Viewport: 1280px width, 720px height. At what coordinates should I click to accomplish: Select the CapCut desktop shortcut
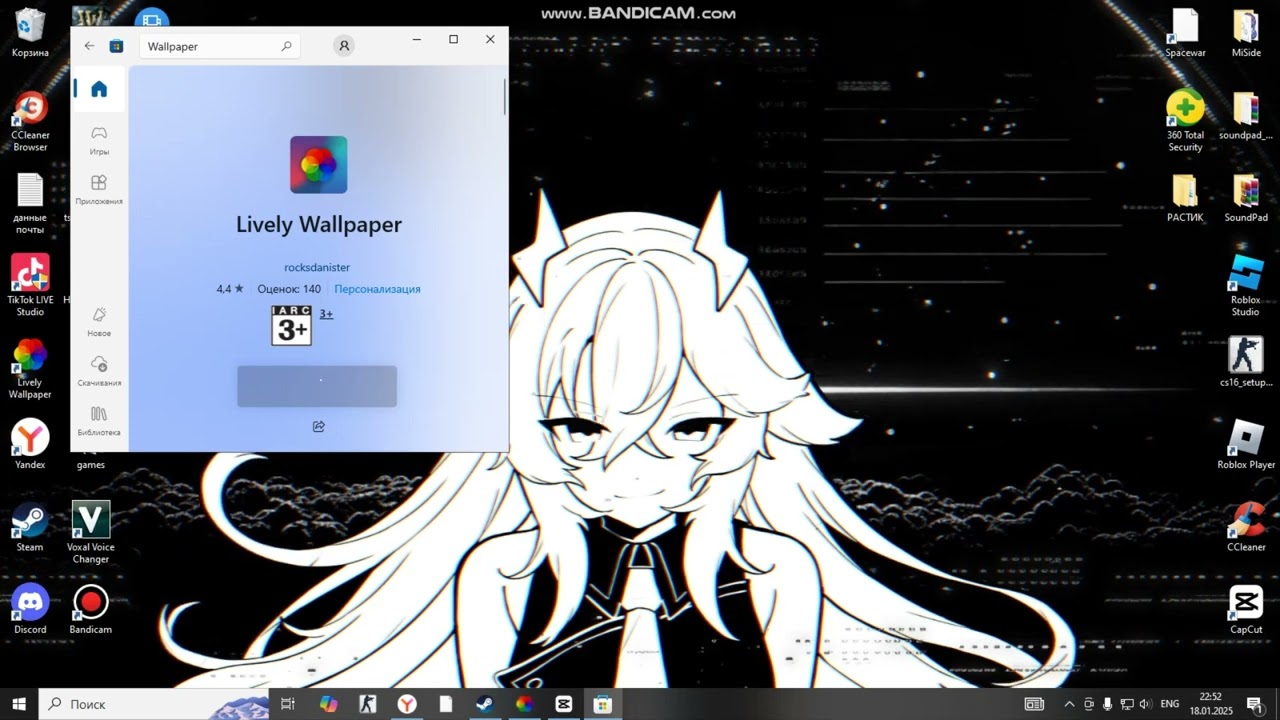(1246, 610)
